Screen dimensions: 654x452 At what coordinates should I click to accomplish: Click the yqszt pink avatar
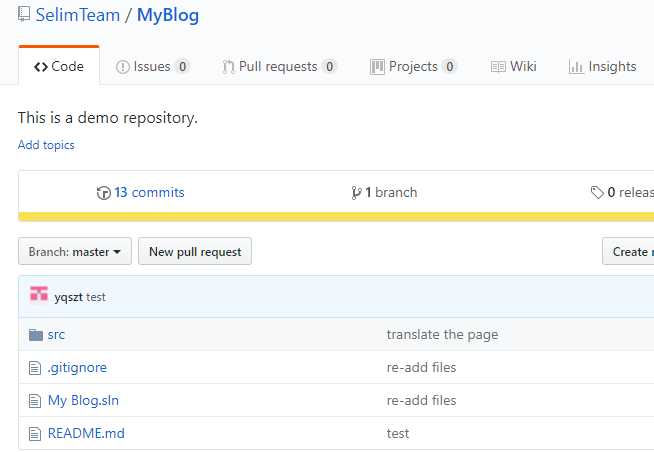click(39, 294)
